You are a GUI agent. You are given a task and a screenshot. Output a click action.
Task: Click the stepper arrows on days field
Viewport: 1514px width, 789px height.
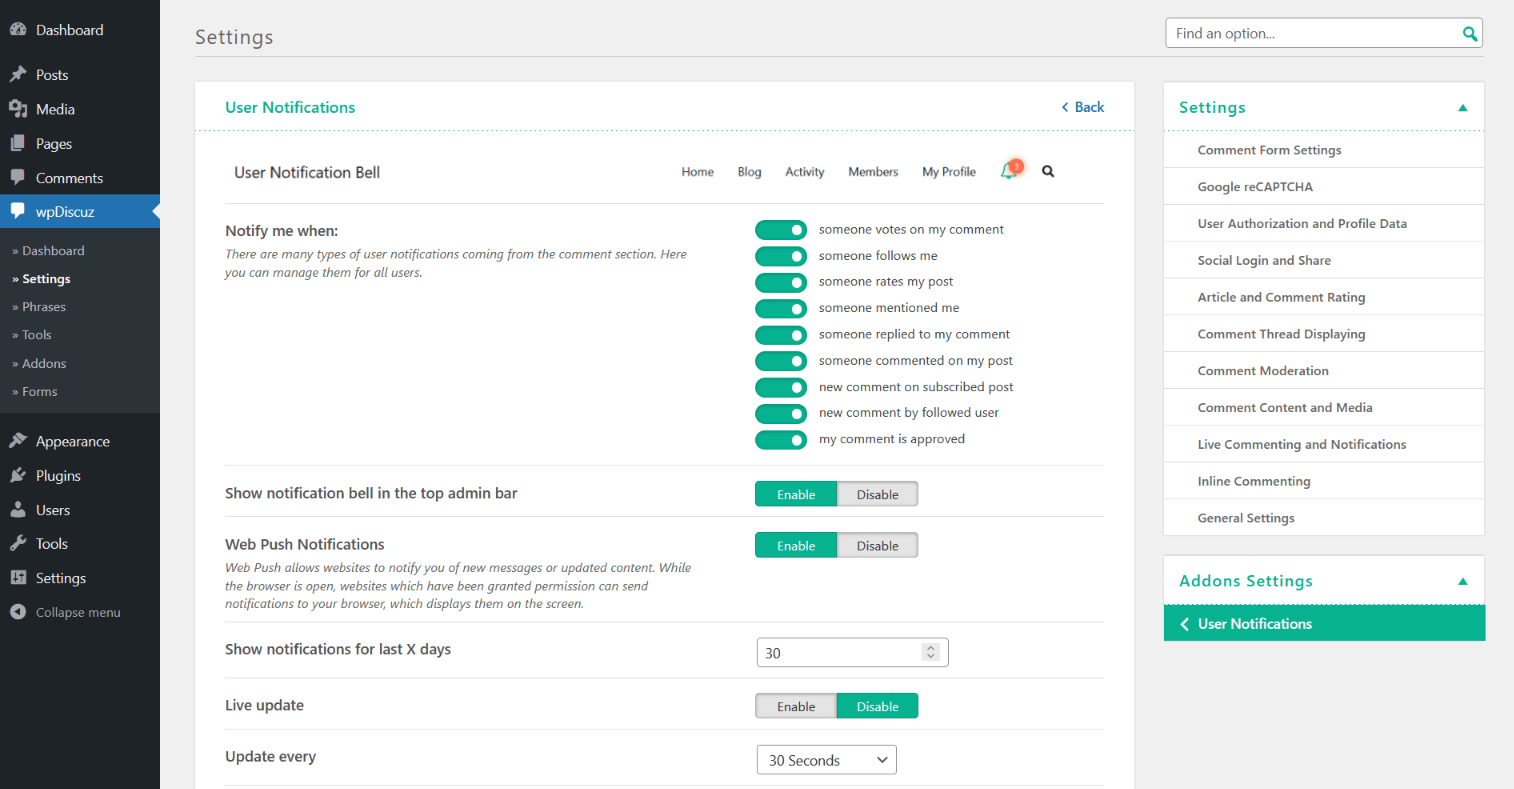tap(931, 652)
